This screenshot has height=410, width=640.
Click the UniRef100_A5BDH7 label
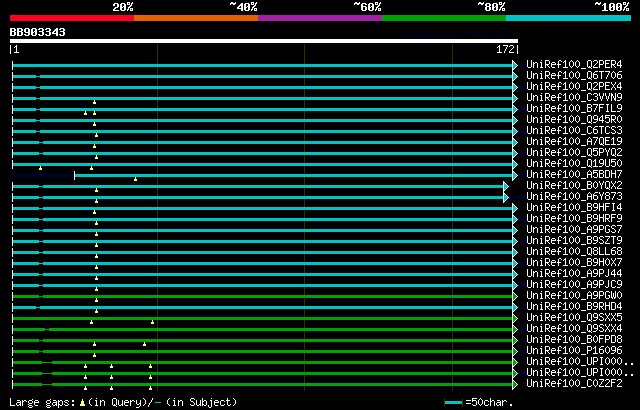click(574, 175)
